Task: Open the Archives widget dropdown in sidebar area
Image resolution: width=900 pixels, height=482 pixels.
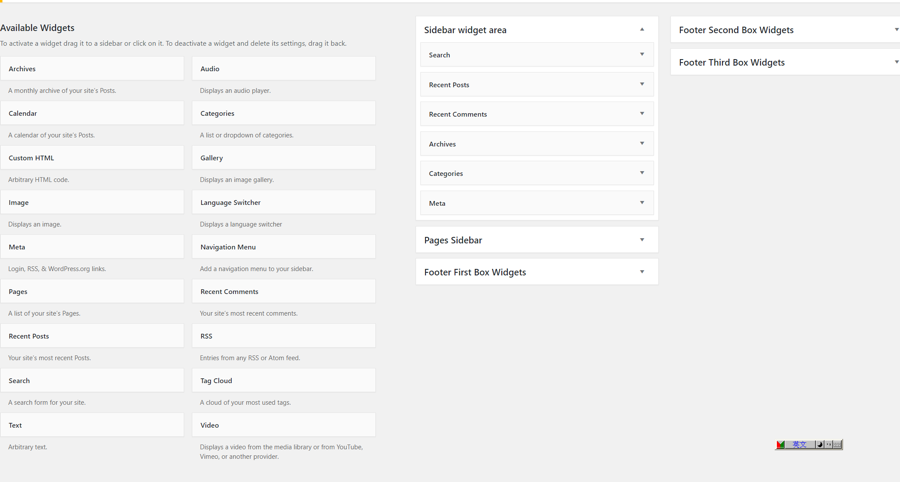Action: (642, 144)
